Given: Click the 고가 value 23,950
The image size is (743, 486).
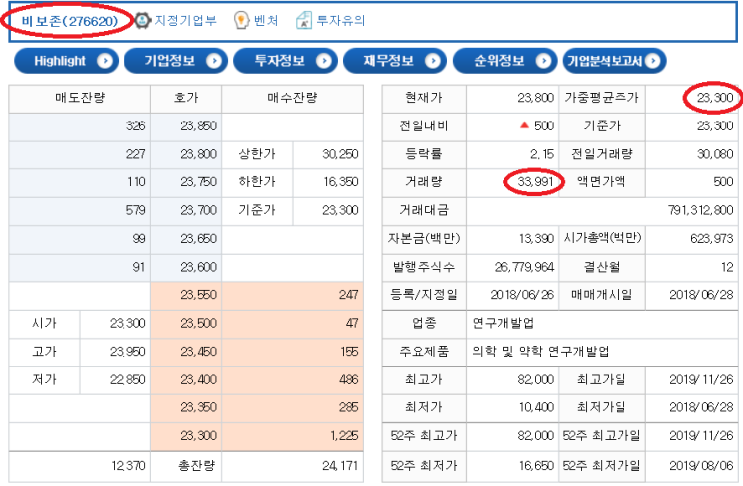Looking at the screenshot, I should click(x=128, y=352).
